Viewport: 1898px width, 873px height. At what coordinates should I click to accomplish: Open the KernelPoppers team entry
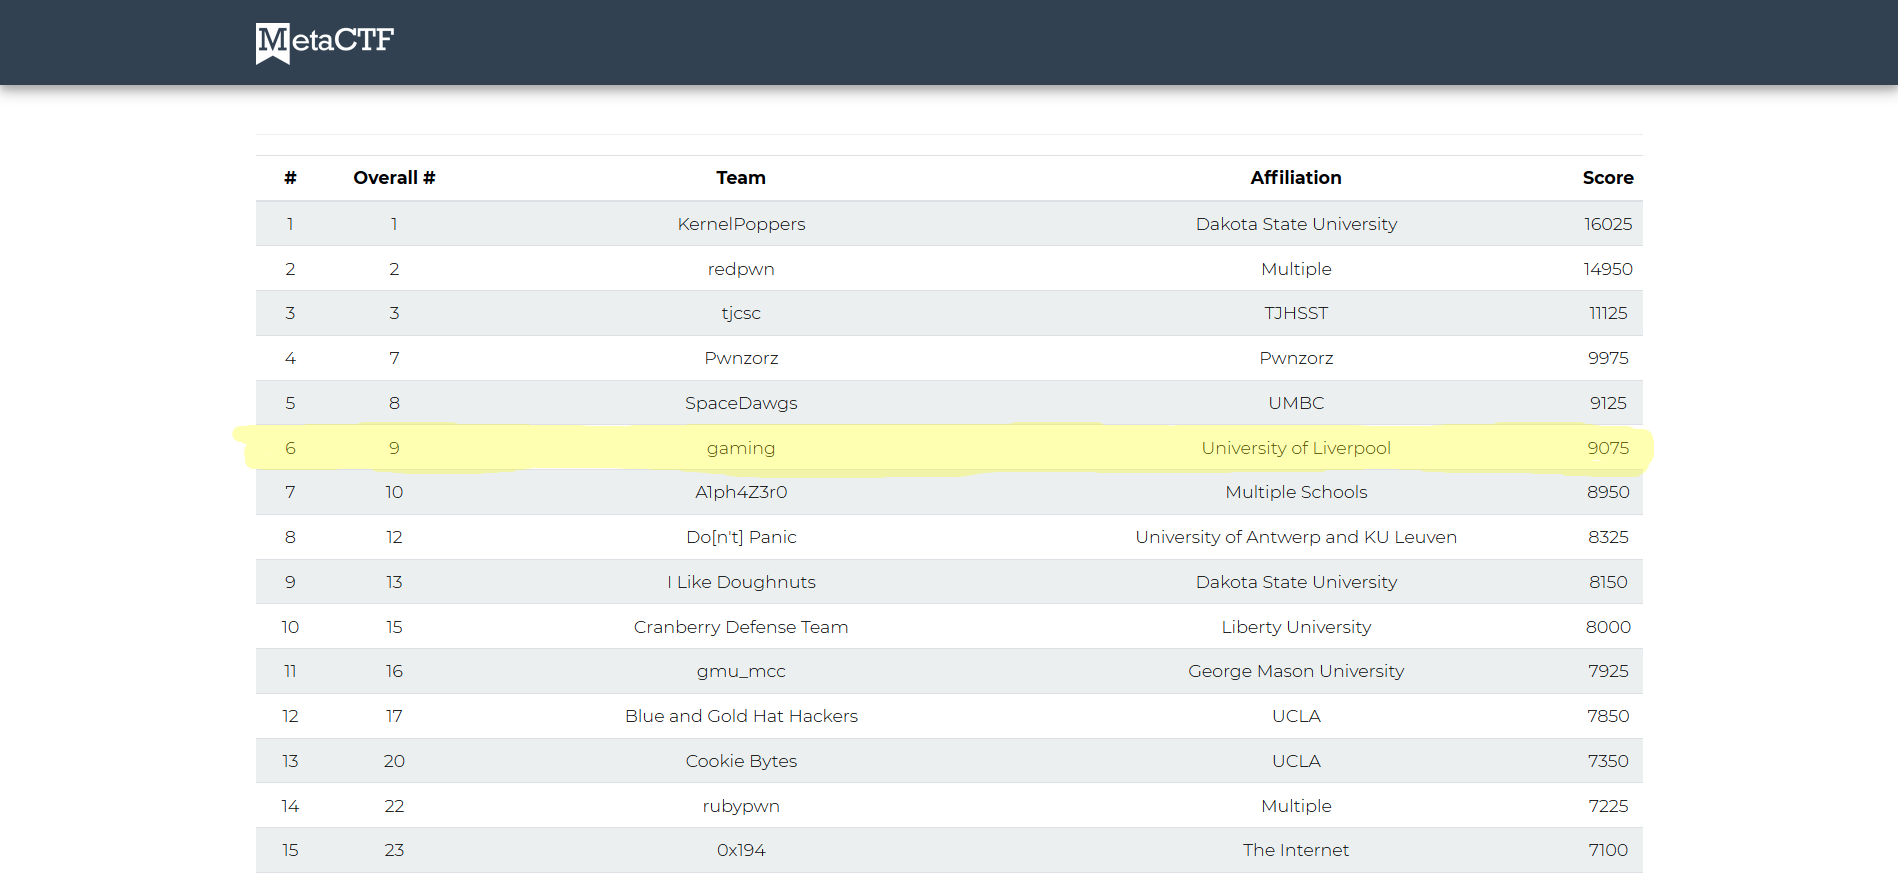point(741,224)
